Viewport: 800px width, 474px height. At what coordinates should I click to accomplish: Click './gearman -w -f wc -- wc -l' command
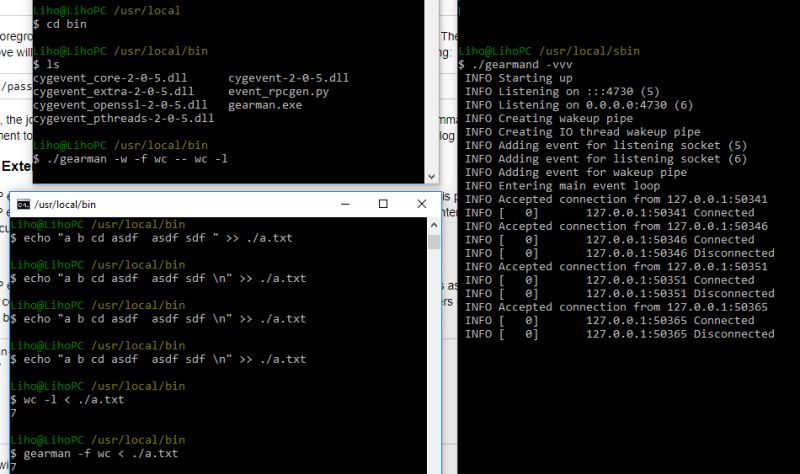[x=137, y=159]
